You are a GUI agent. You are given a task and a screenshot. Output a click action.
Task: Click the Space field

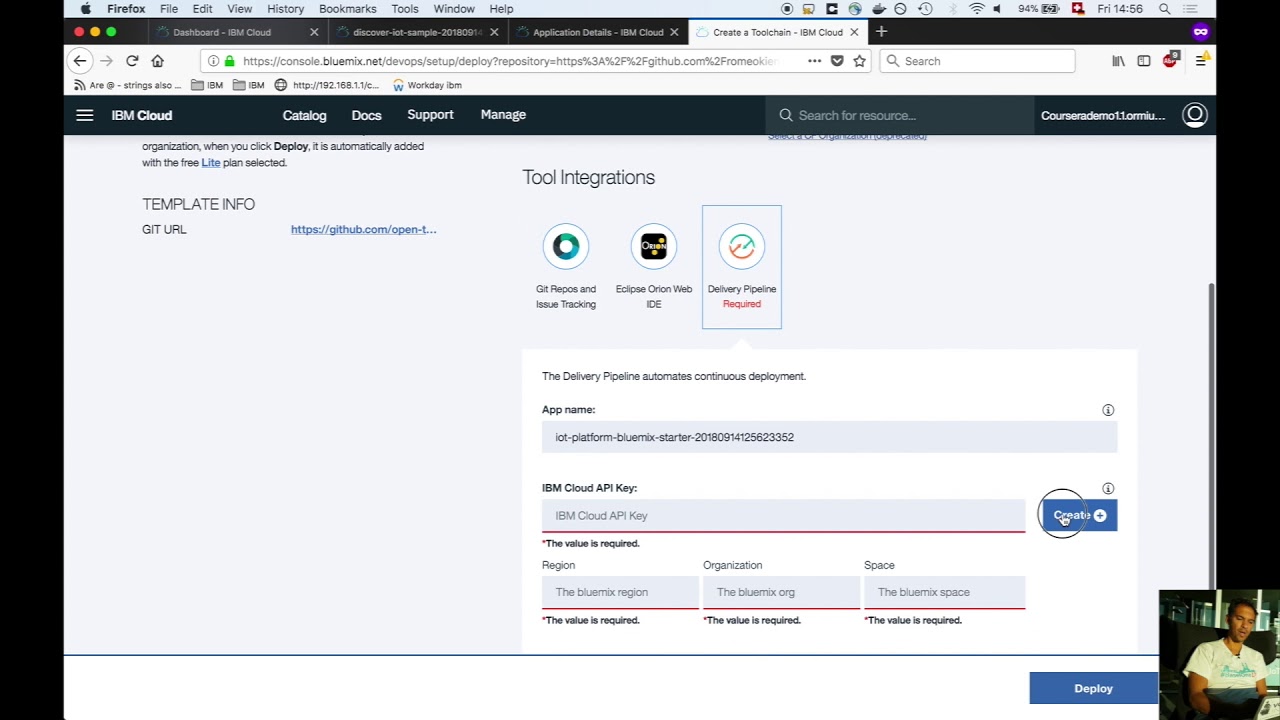point(944,592)
